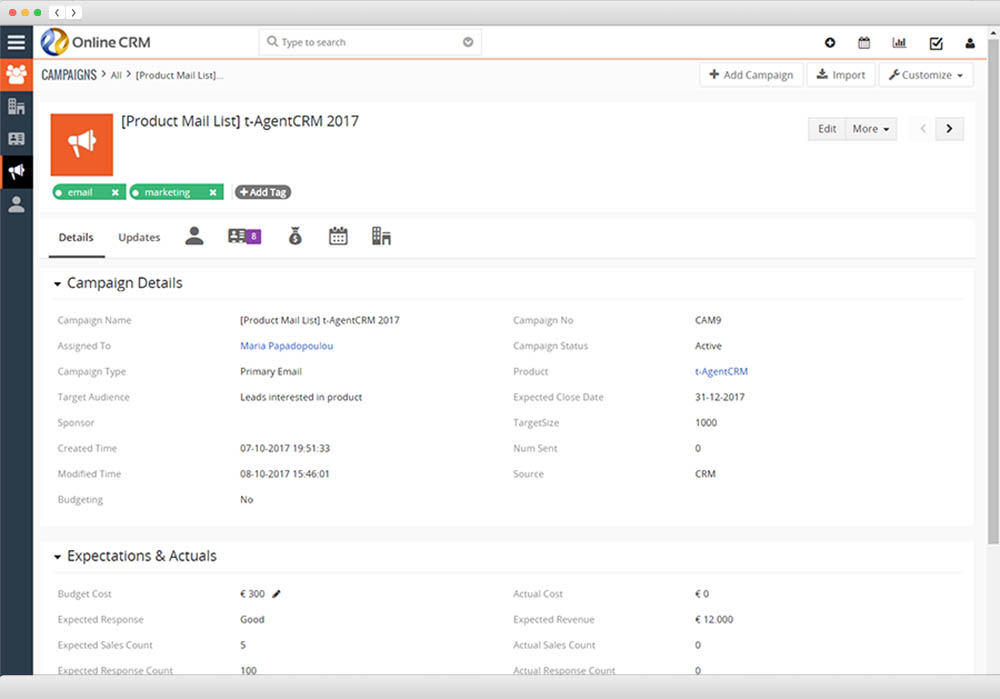The height and width of the screenshot is (699, 1000).
Task: Click the browser back arrow
Action: pos(57,12)
